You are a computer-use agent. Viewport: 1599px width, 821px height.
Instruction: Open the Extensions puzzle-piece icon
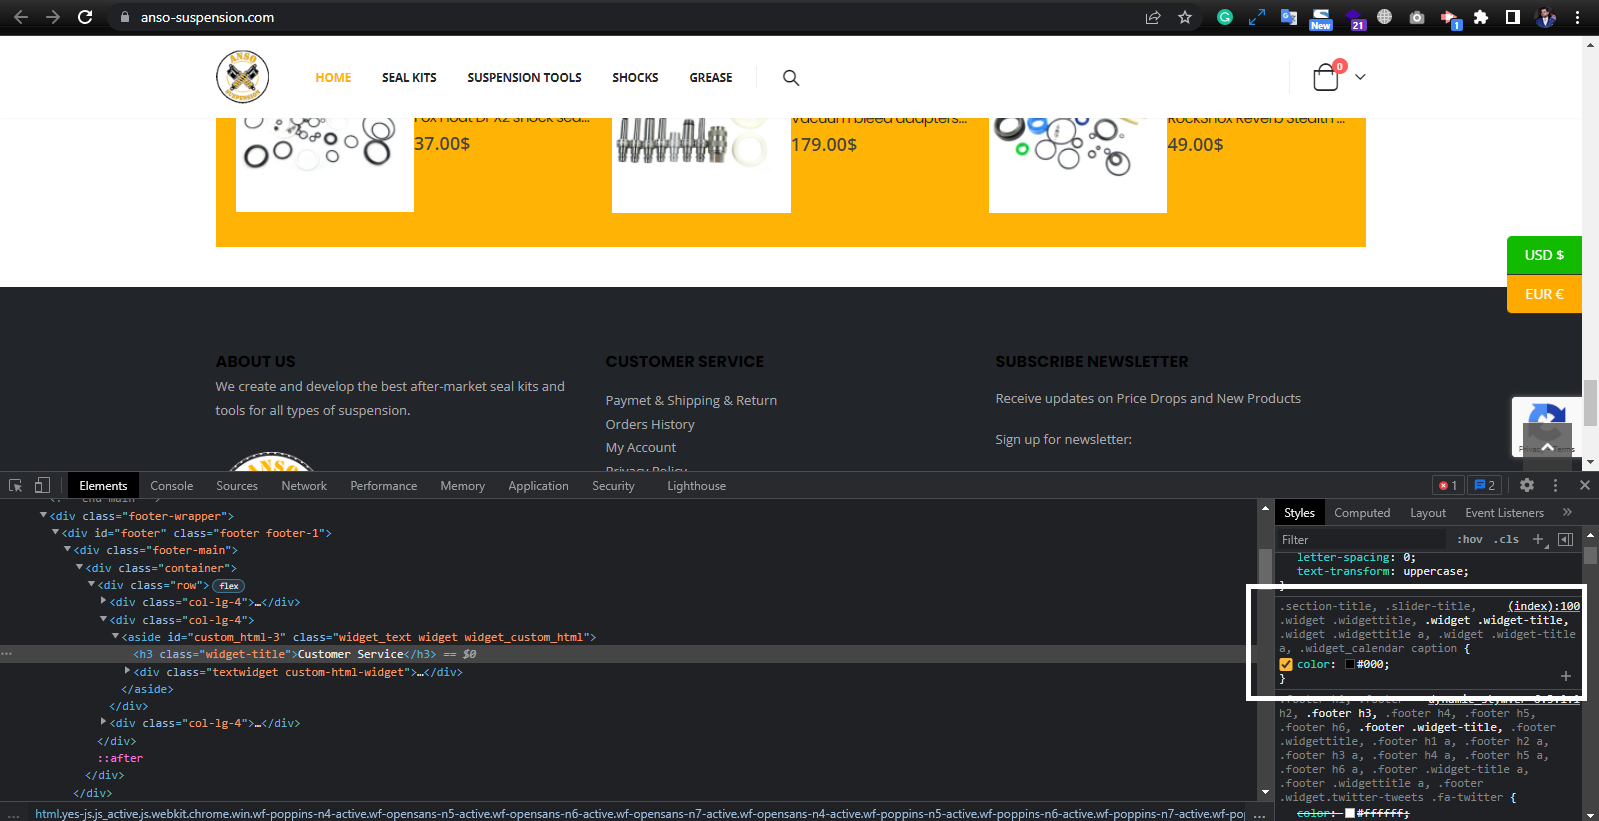click(x=1481, y=17)
